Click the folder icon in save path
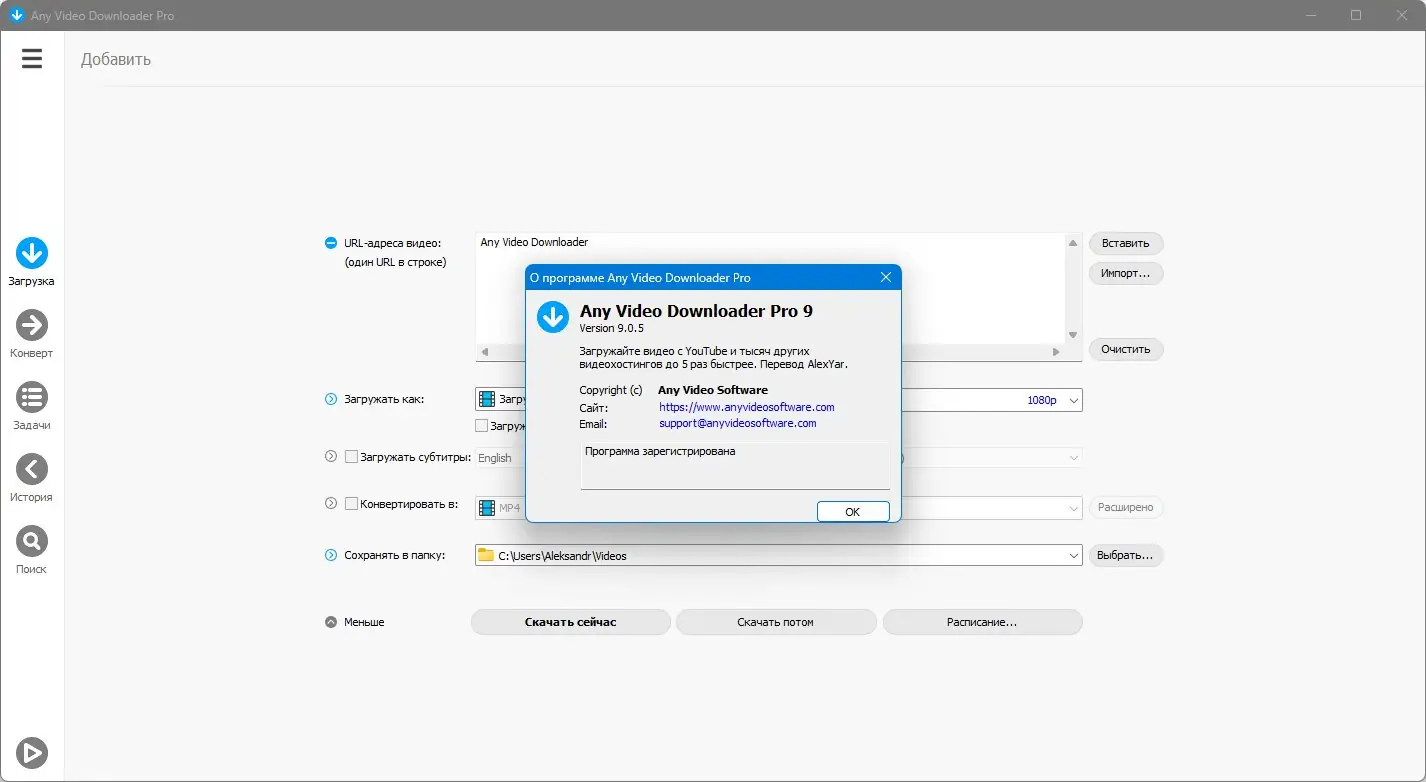This screenshot has width=1426, height=782. (486, 555)
